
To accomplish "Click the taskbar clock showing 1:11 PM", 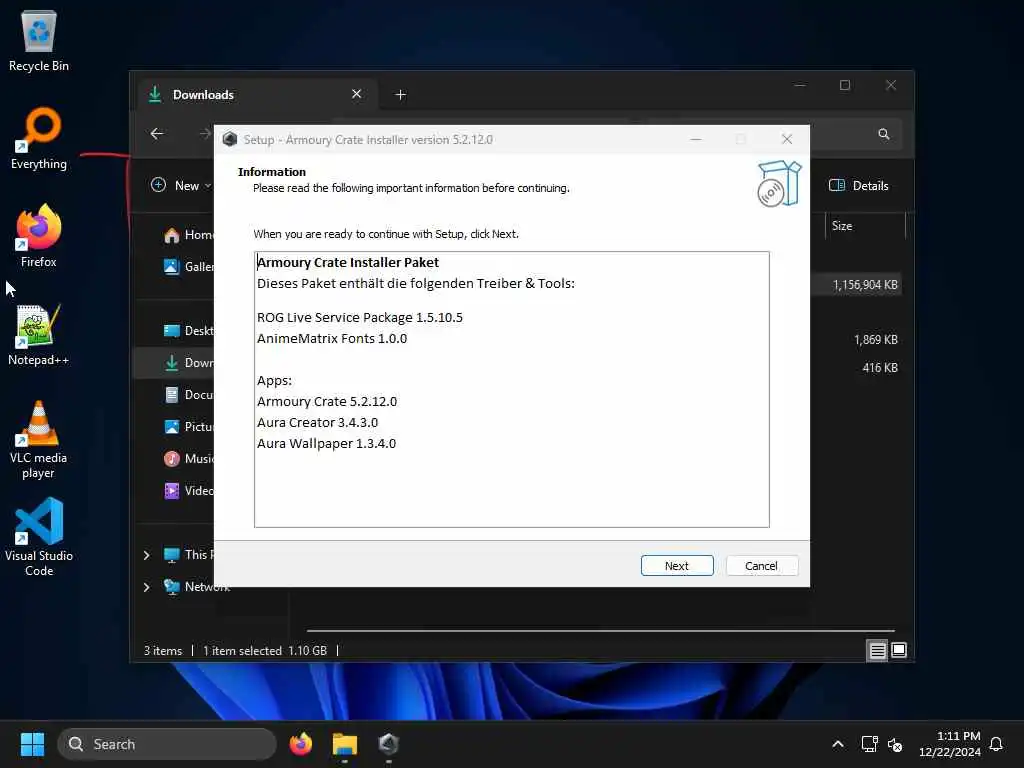I will [x=950, y=744].
